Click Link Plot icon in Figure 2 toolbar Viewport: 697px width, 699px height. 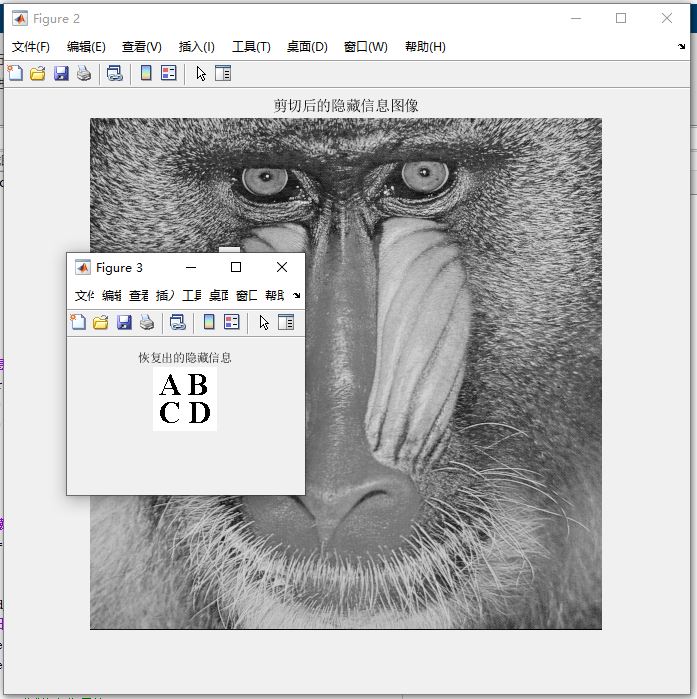[115, 73]
